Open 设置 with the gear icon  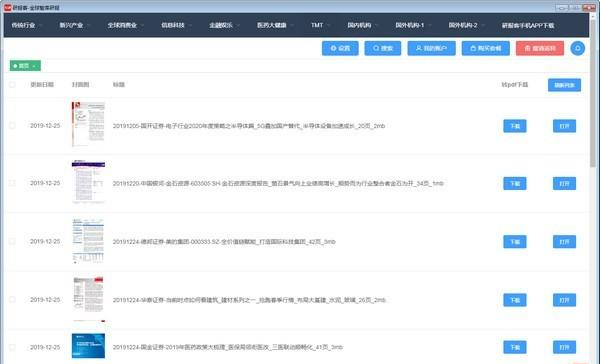tap(340, 48)
